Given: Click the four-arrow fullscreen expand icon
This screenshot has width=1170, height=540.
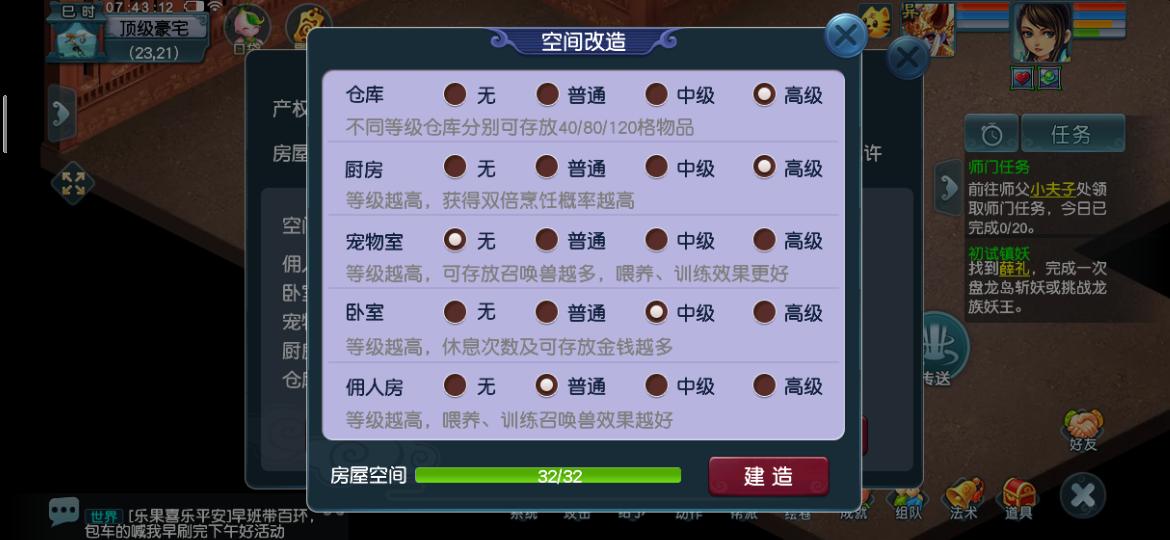Looking at the screenshot, I should tap(73, 183).
